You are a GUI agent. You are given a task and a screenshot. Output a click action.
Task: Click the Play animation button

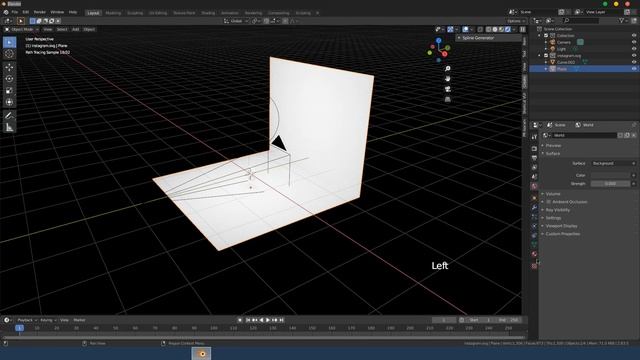click(268, 320)
